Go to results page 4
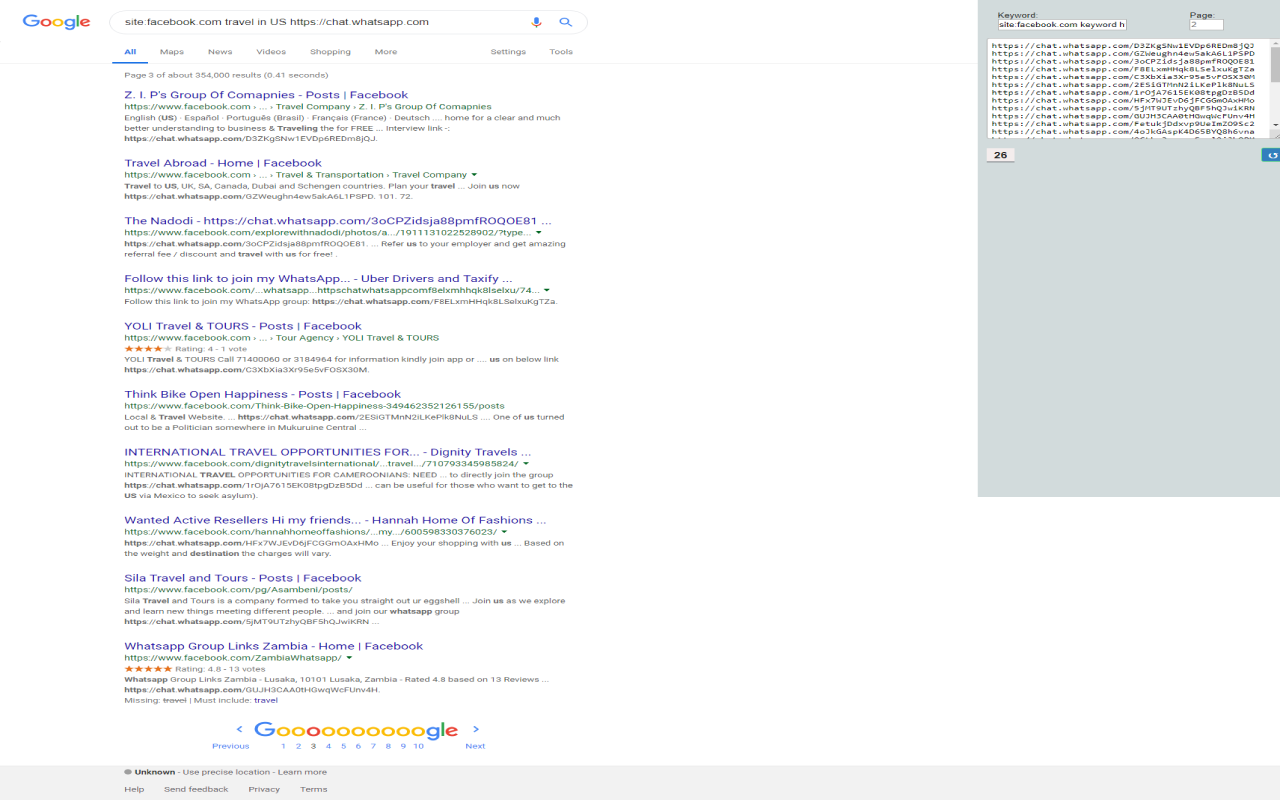The height and width of the screenshot is (800, 1280). (x=328, y=746)
